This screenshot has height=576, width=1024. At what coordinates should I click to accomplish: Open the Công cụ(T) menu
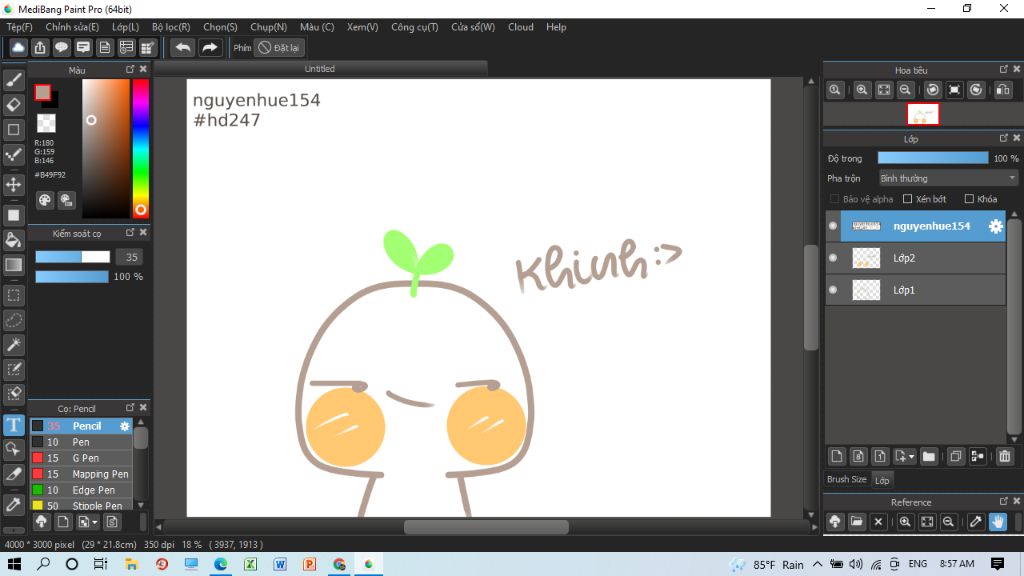[415, 27]
